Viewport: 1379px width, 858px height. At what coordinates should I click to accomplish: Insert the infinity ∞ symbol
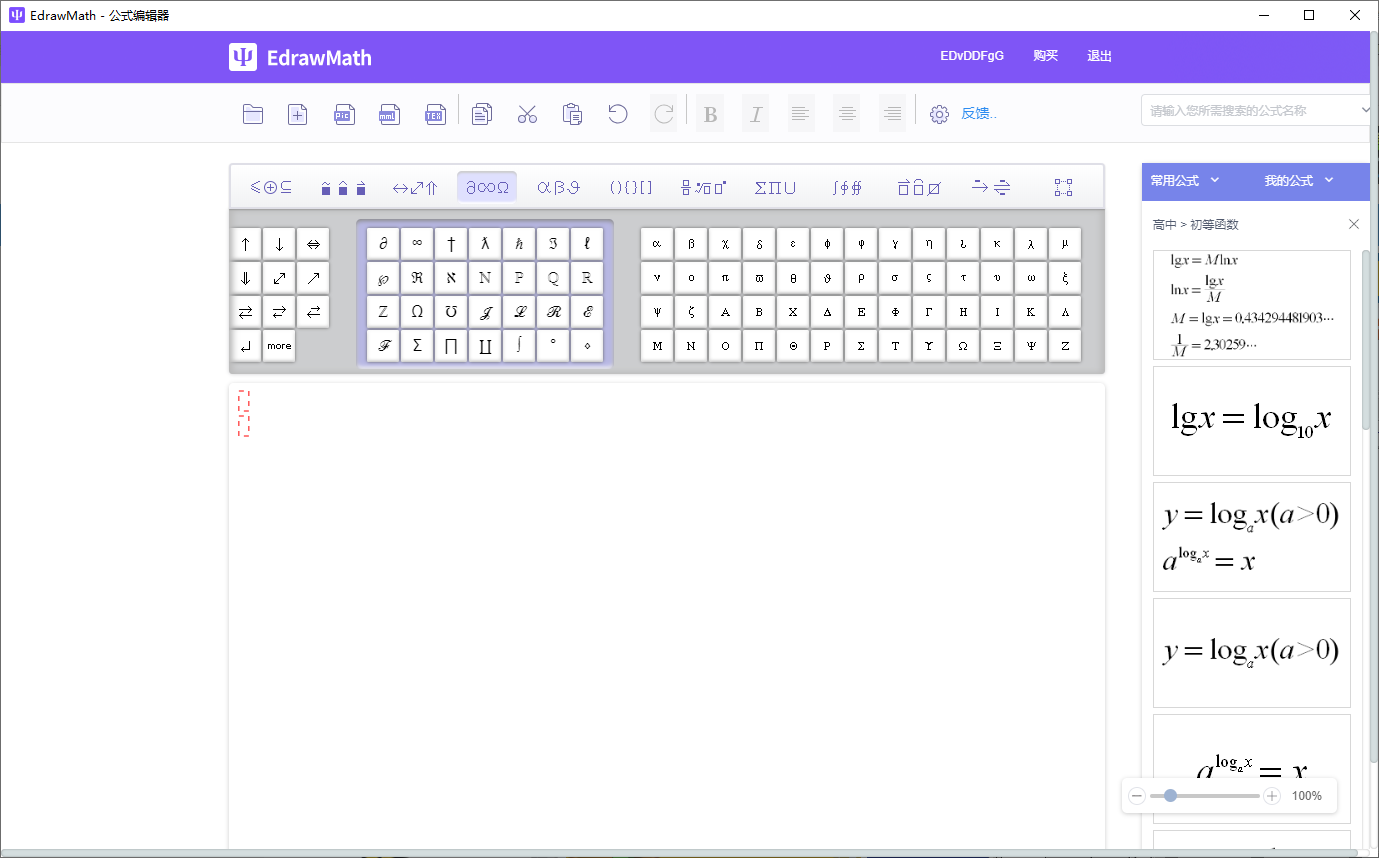(x=417, y=243)
